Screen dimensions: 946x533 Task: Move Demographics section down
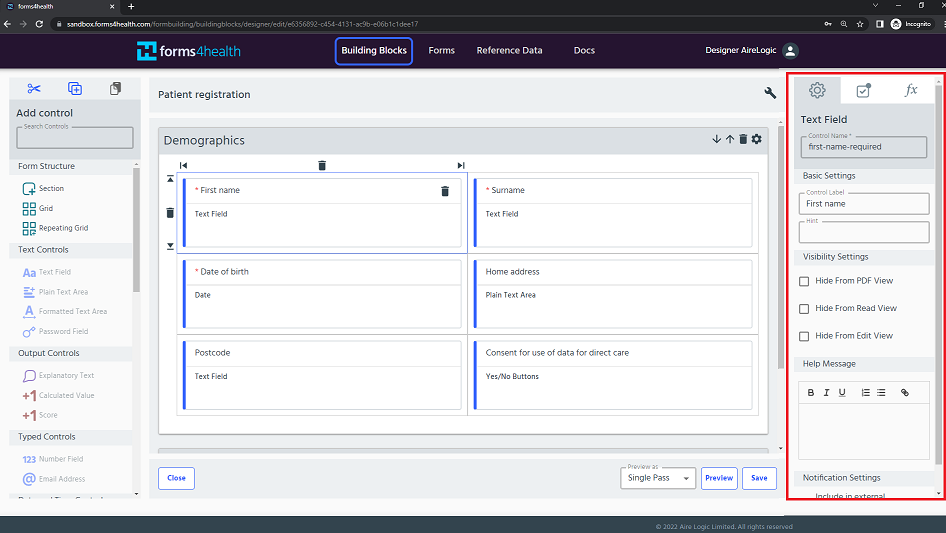(716, 139)
